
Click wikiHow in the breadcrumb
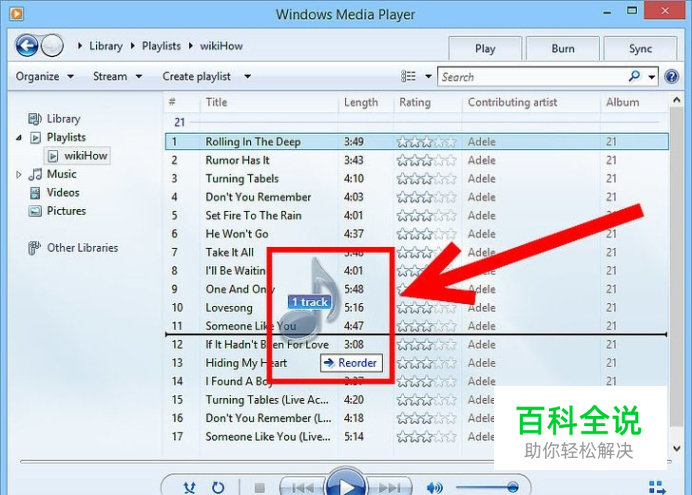coord(221,46)
